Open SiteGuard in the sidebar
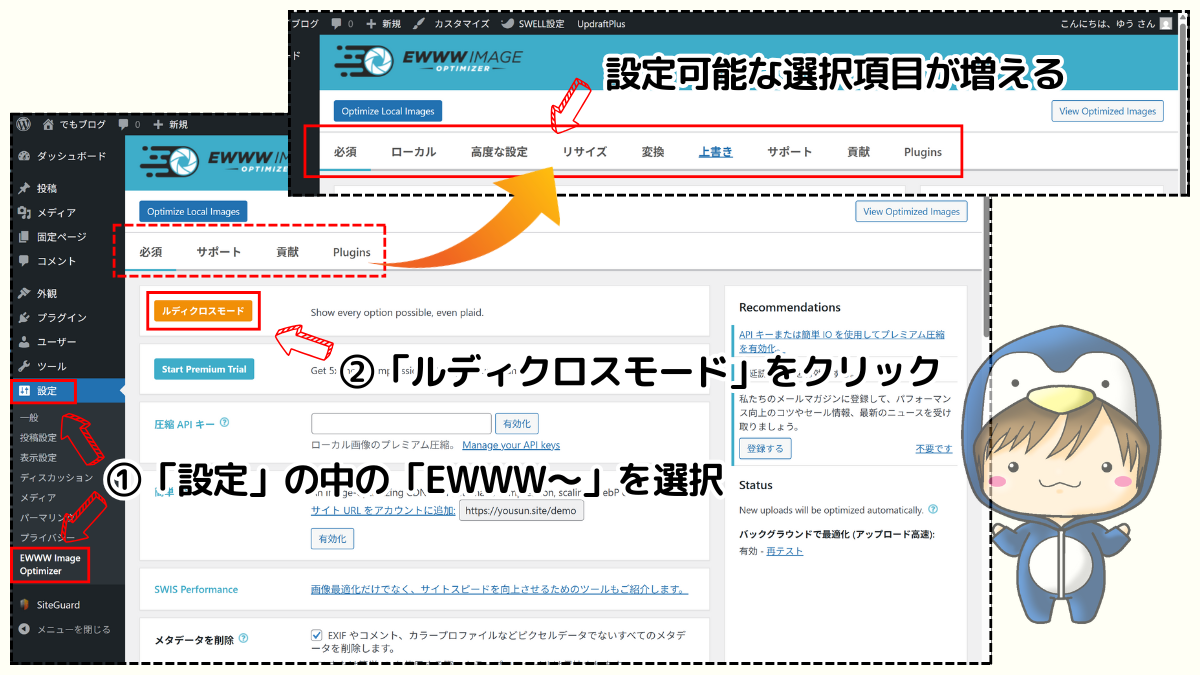1200x675 pixels. click(50, 605)
